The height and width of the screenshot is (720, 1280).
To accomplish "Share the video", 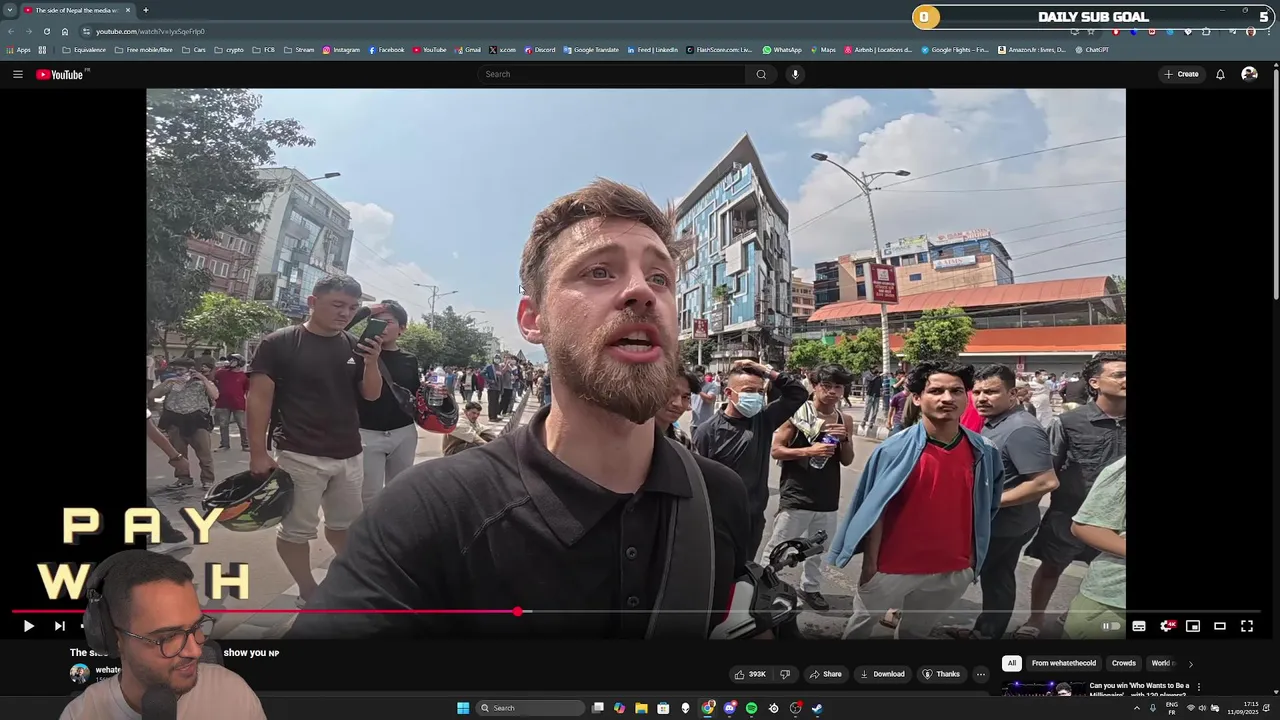I will (x=825, y=674).
